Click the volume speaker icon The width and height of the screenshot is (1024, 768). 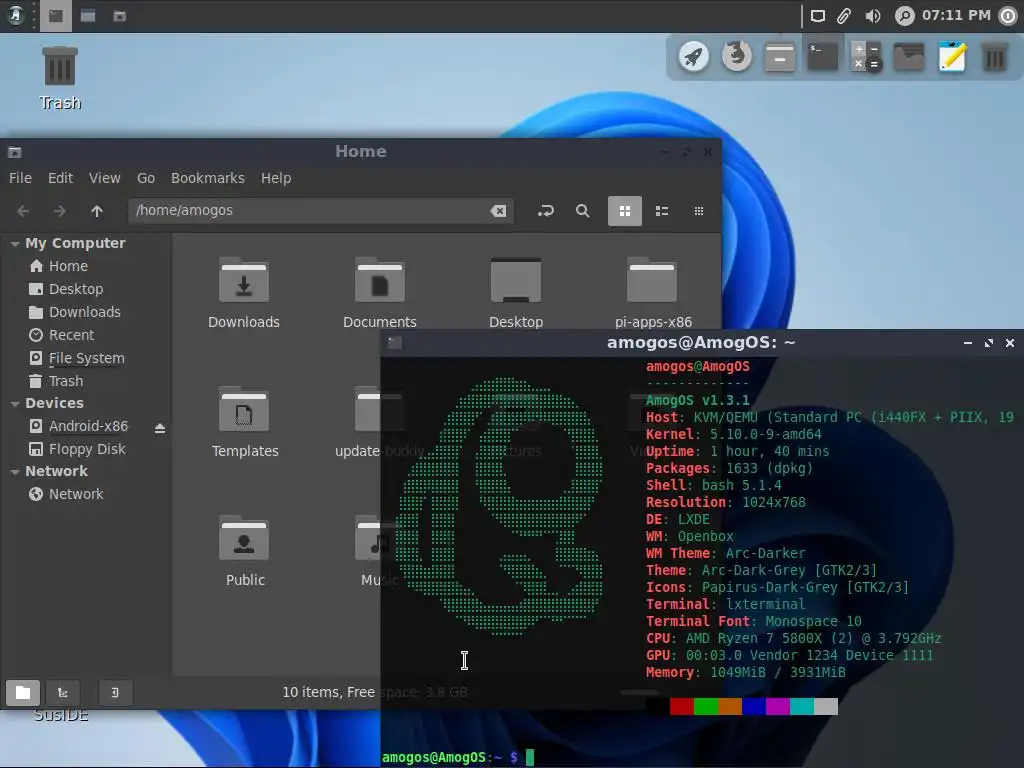coord(872,16)
